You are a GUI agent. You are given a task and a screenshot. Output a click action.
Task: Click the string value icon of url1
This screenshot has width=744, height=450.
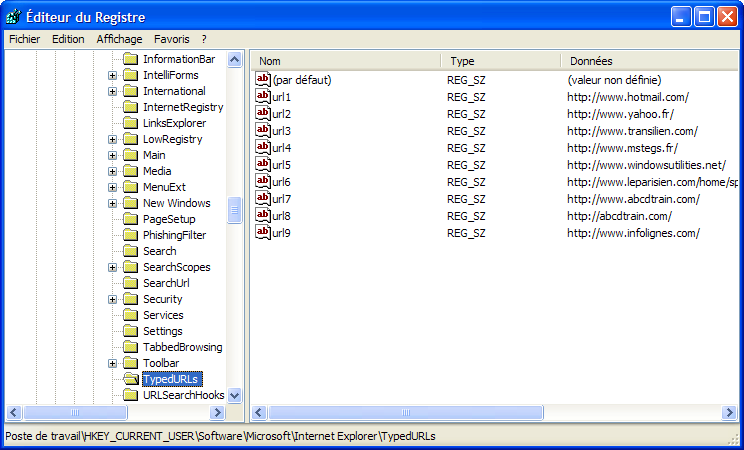[x=263, y=96]
